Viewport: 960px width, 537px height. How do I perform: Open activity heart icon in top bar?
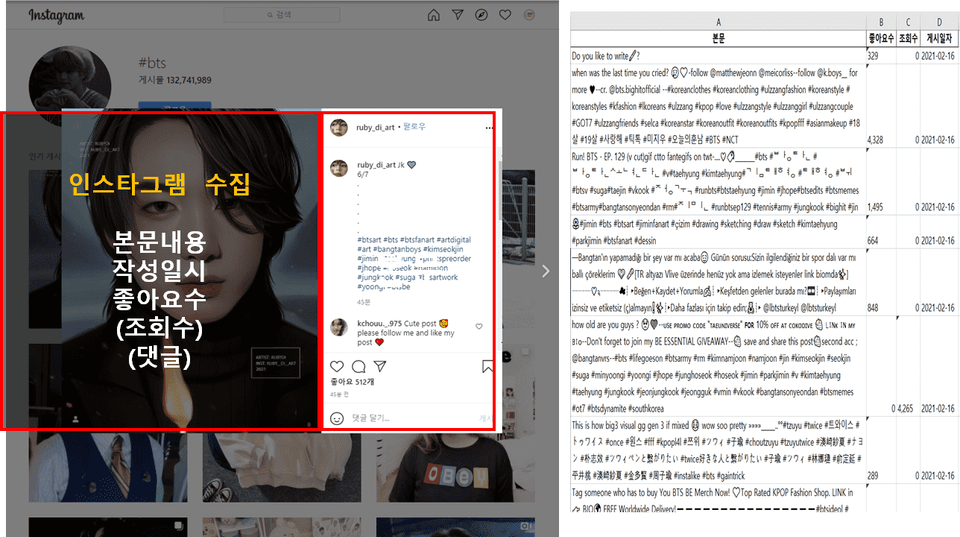coord(505,15)
